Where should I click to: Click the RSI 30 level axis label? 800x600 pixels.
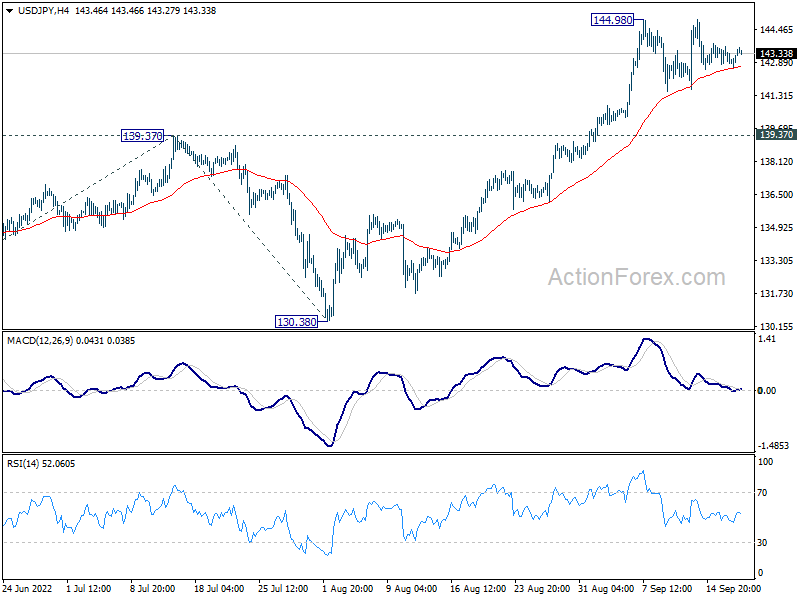(762, 543)
